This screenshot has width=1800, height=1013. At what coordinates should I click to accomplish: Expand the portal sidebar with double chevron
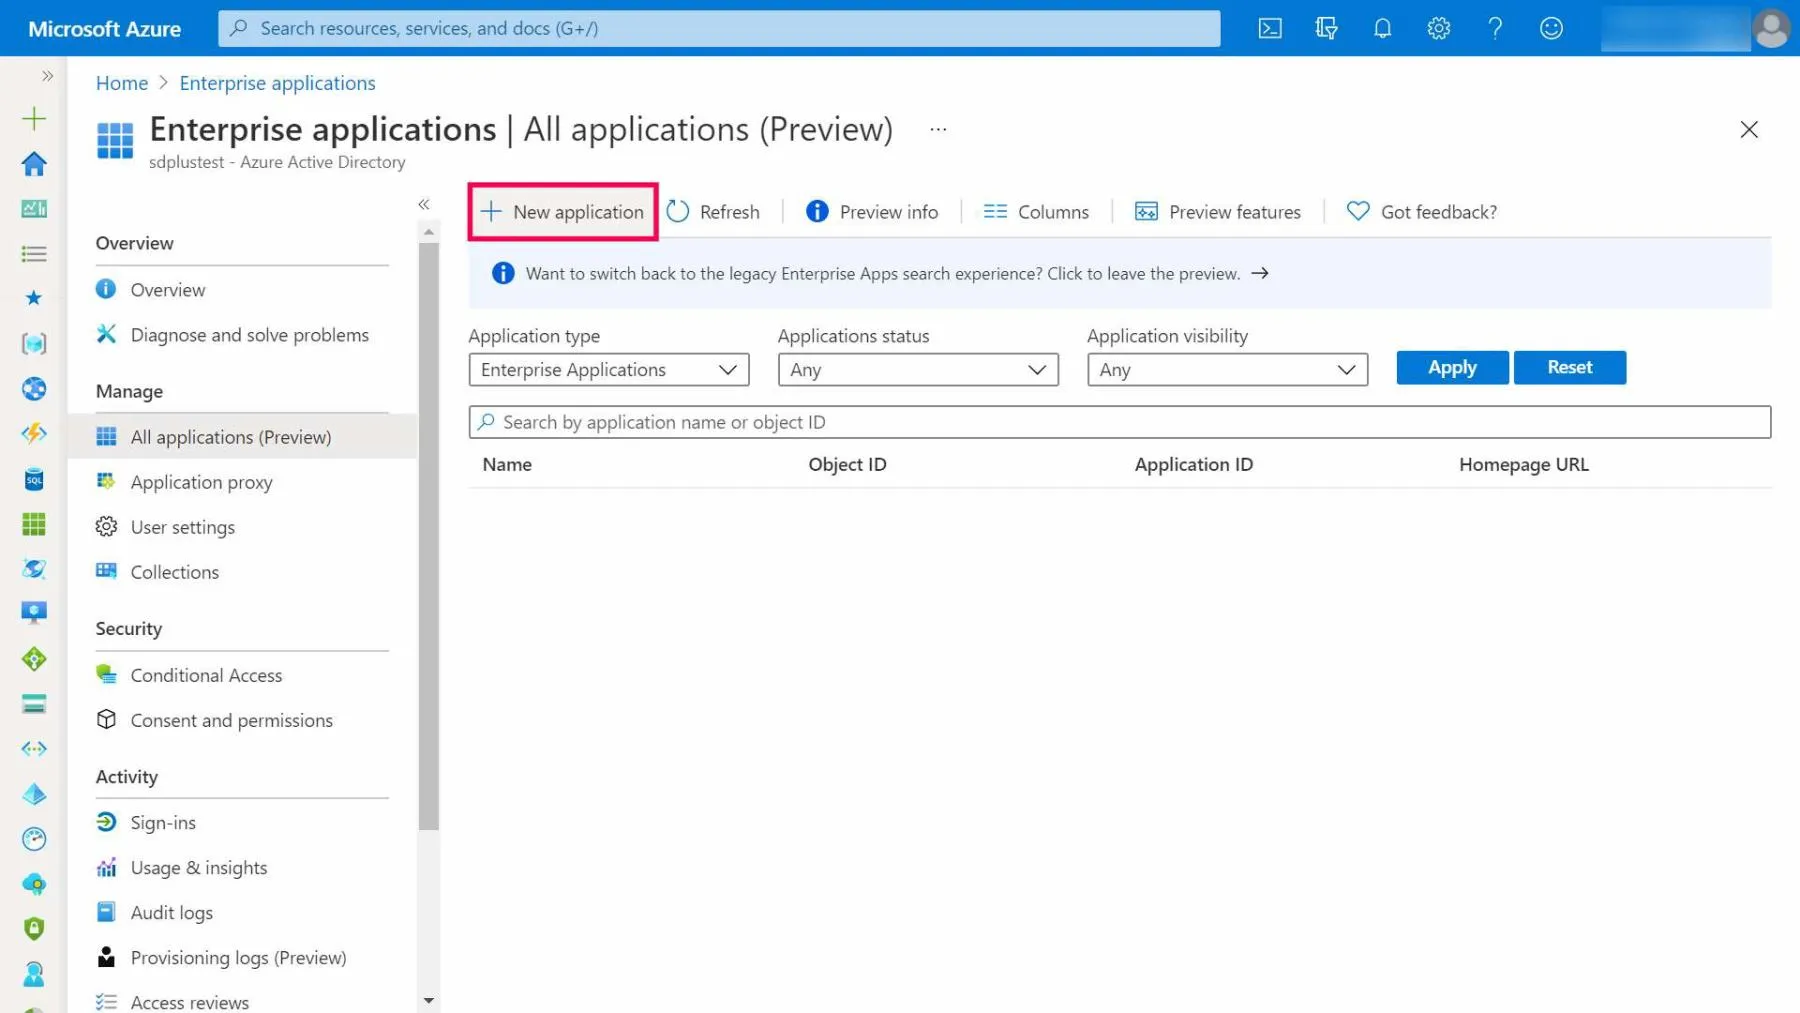point(47,76)
